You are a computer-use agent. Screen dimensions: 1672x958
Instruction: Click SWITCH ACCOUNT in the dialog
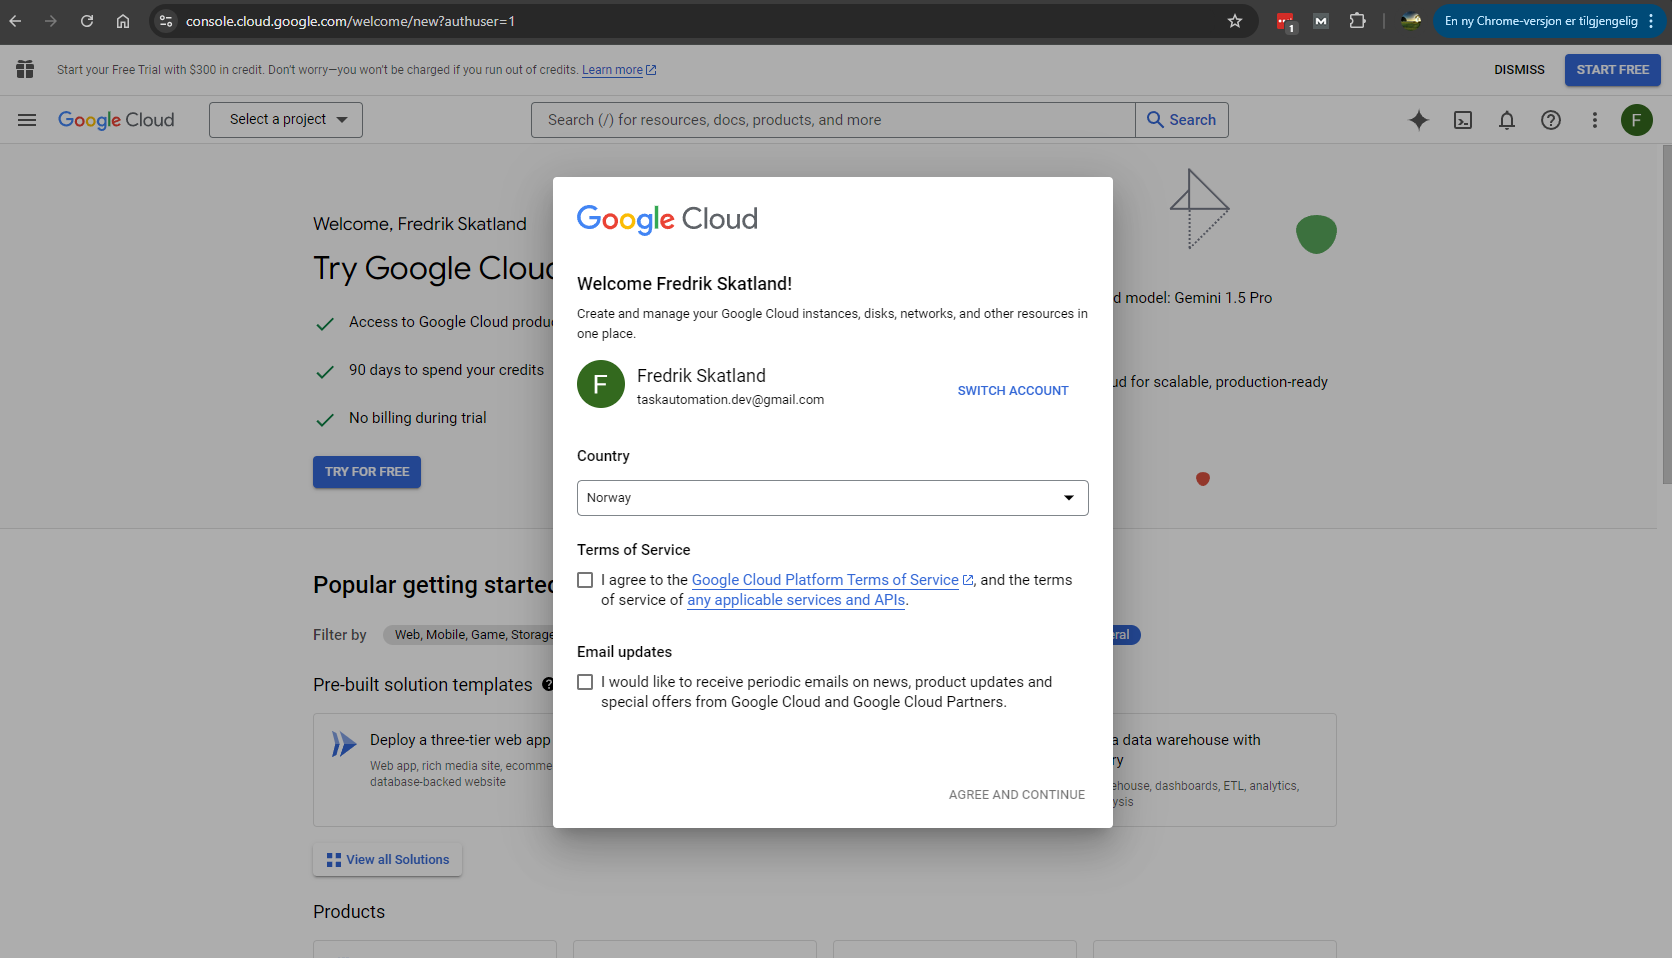pyautogui.click(x=1013, y=391)
